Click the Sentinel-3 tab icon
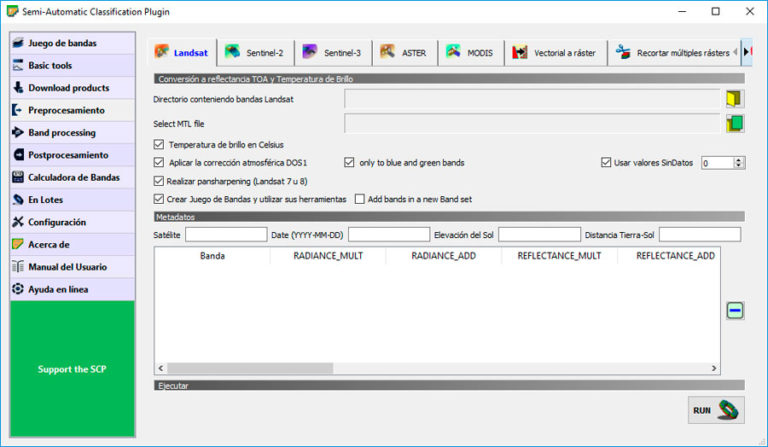 click(310, 51)
